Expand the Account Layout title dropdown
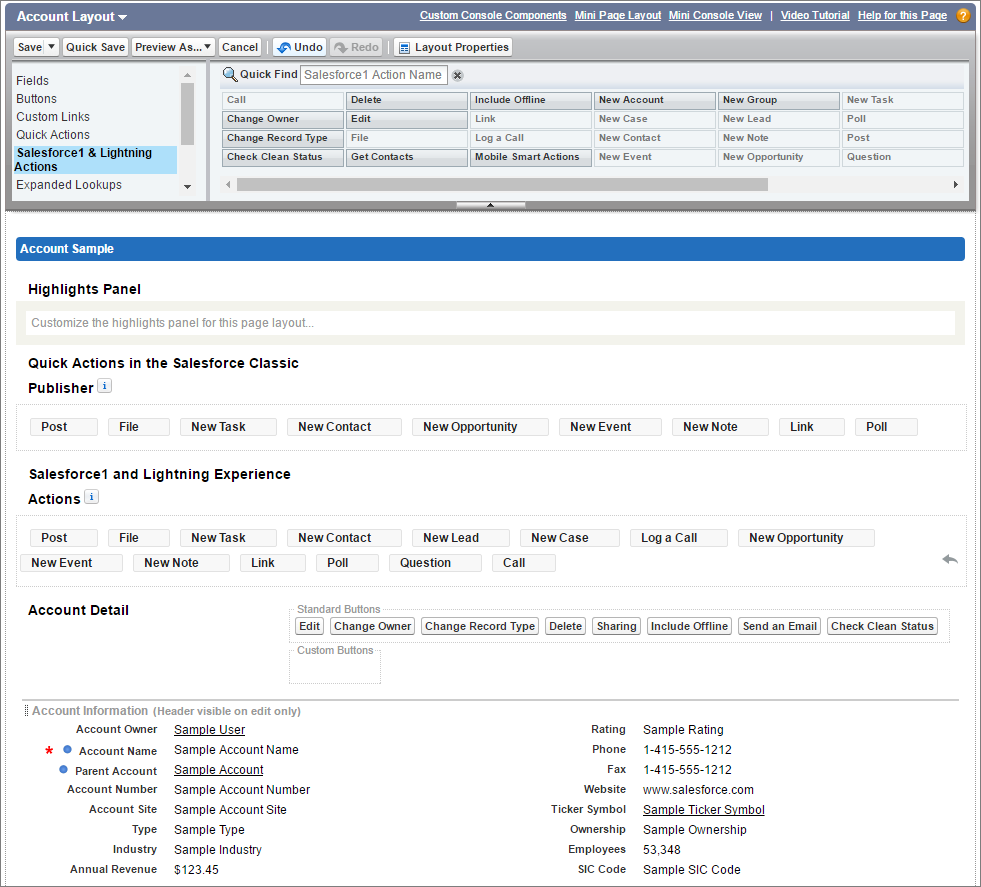The width and height of the screenshot is (981, 887). pyautogui.click(x=123, y=18)
